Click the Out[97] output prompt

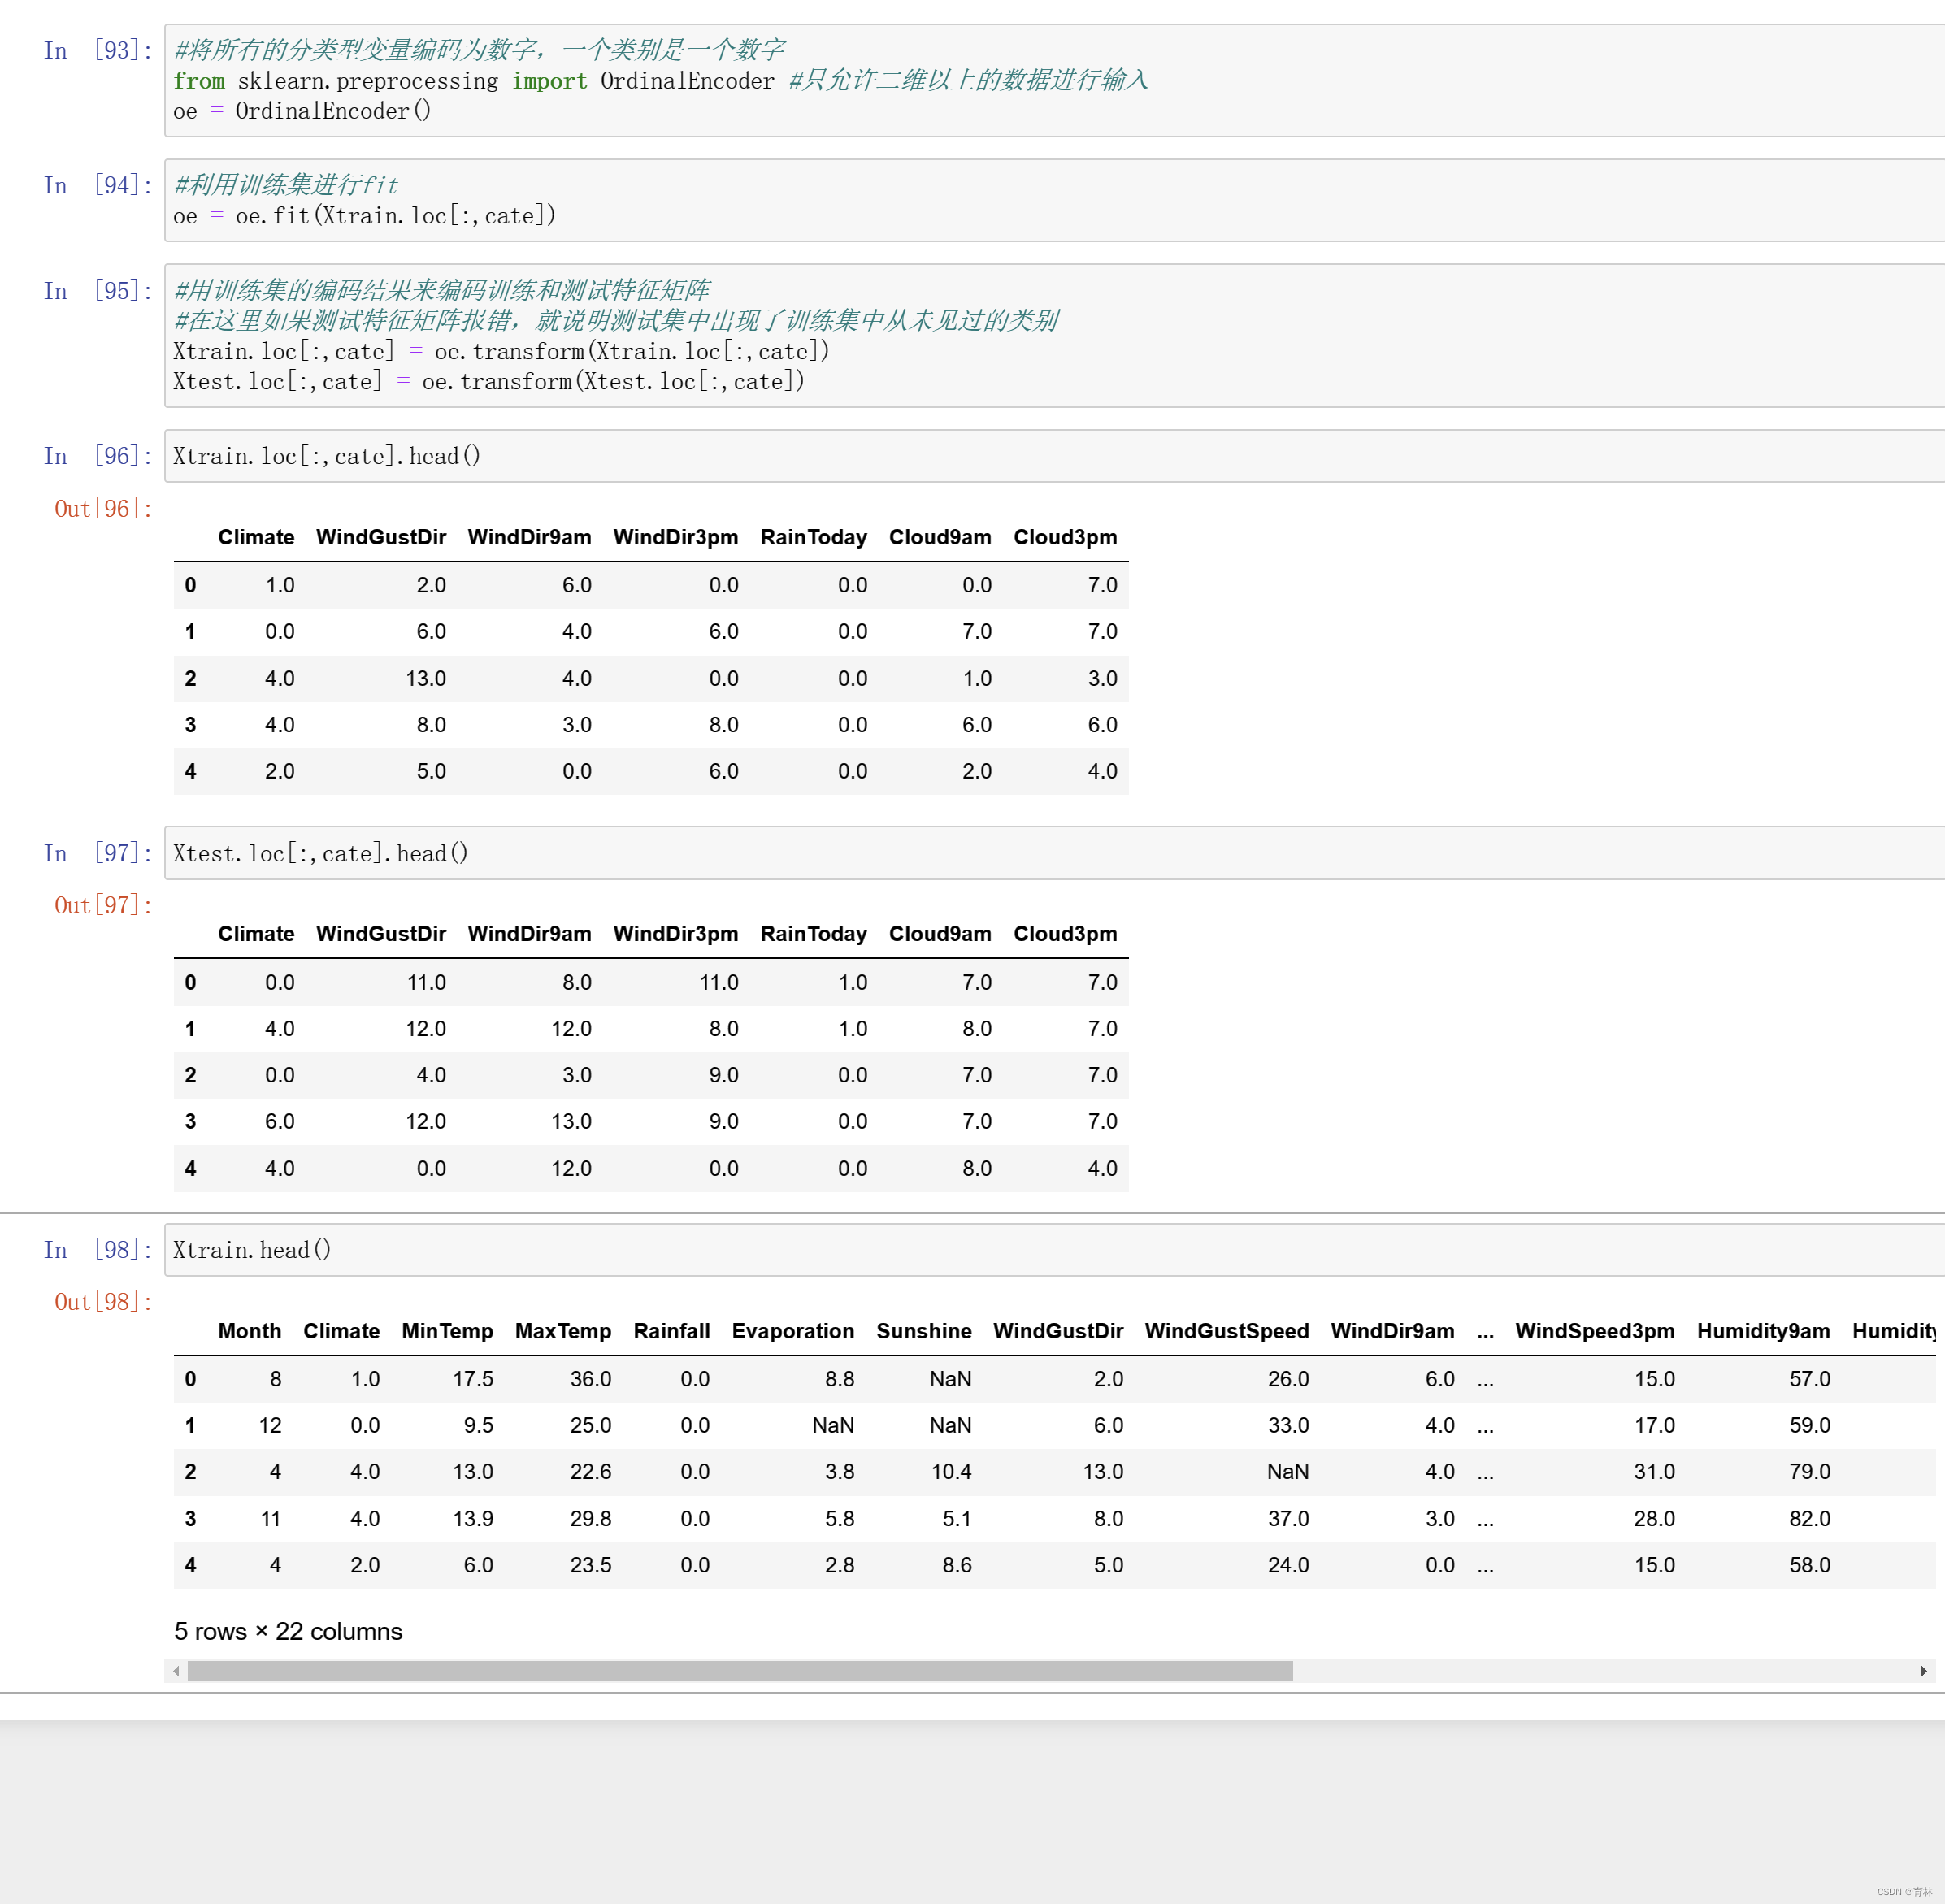pos(103,905)
